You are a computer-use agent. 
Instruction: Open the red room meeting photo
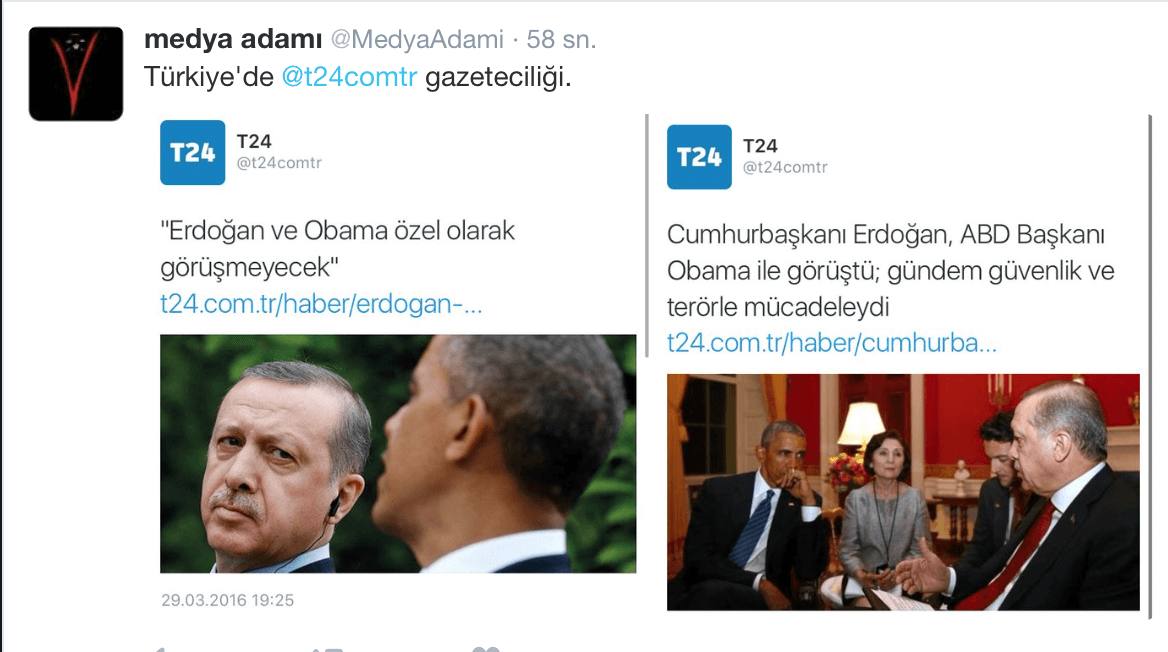click(903, 493)
